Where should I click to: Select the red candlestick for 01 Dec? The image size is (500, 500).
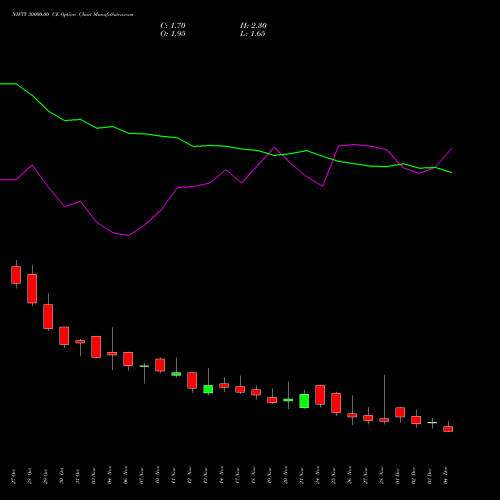[400, 412]
